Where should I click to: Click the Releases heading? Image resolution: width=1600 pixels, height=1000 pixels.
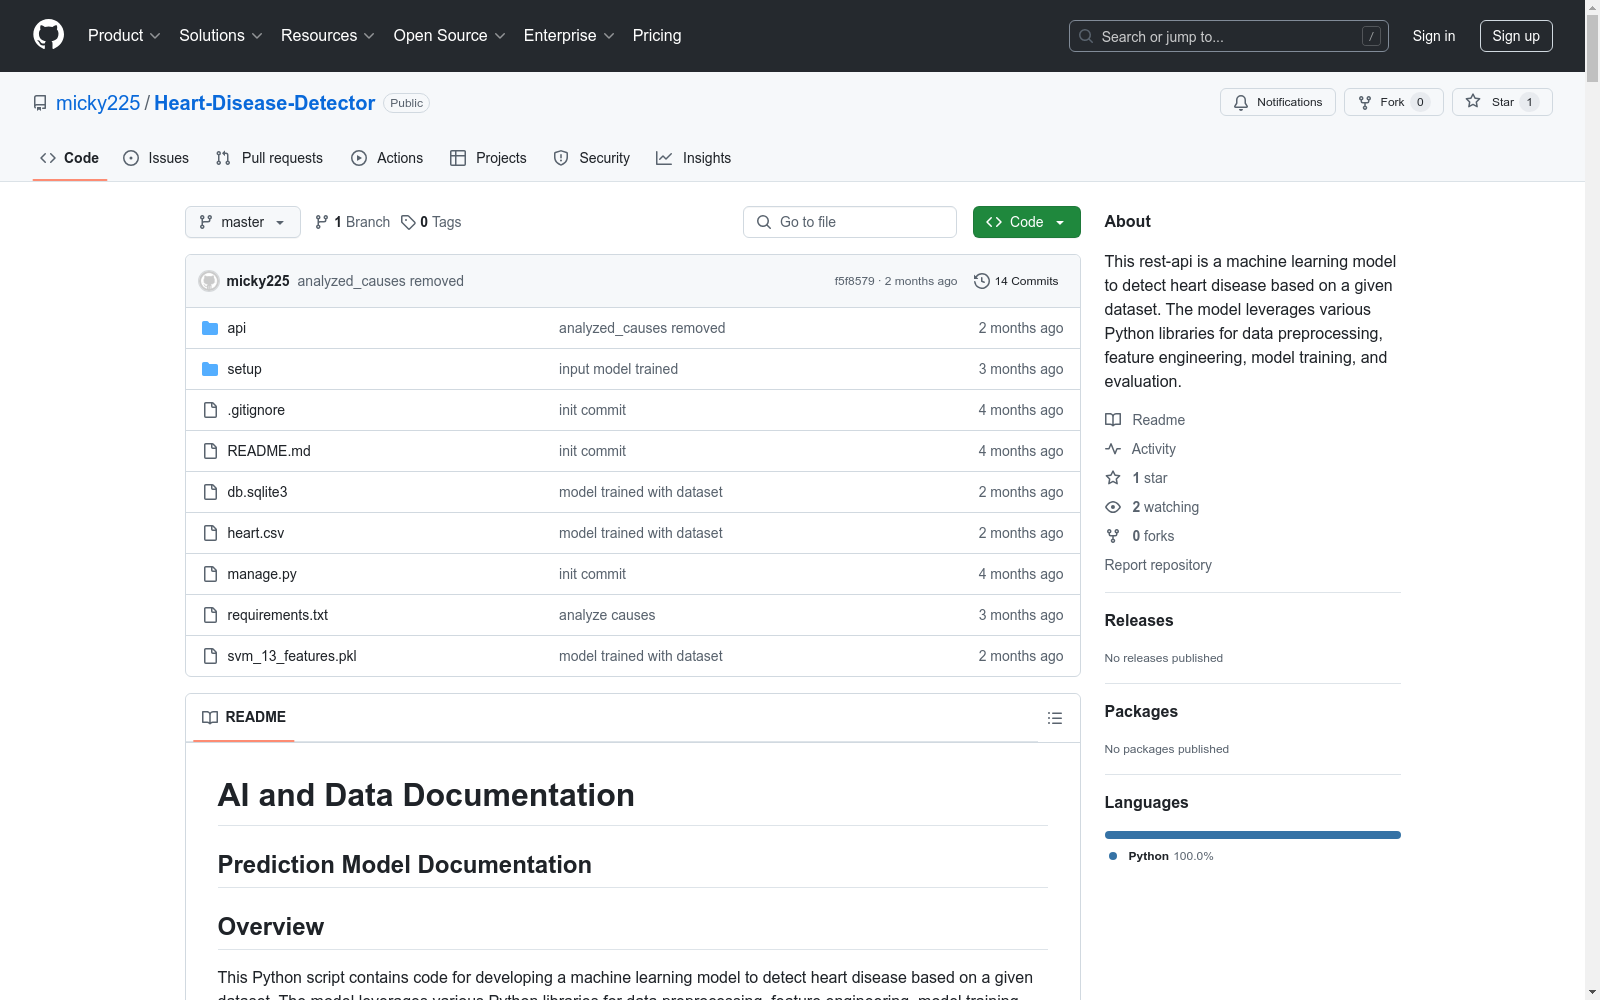(x=1139, y=620)
